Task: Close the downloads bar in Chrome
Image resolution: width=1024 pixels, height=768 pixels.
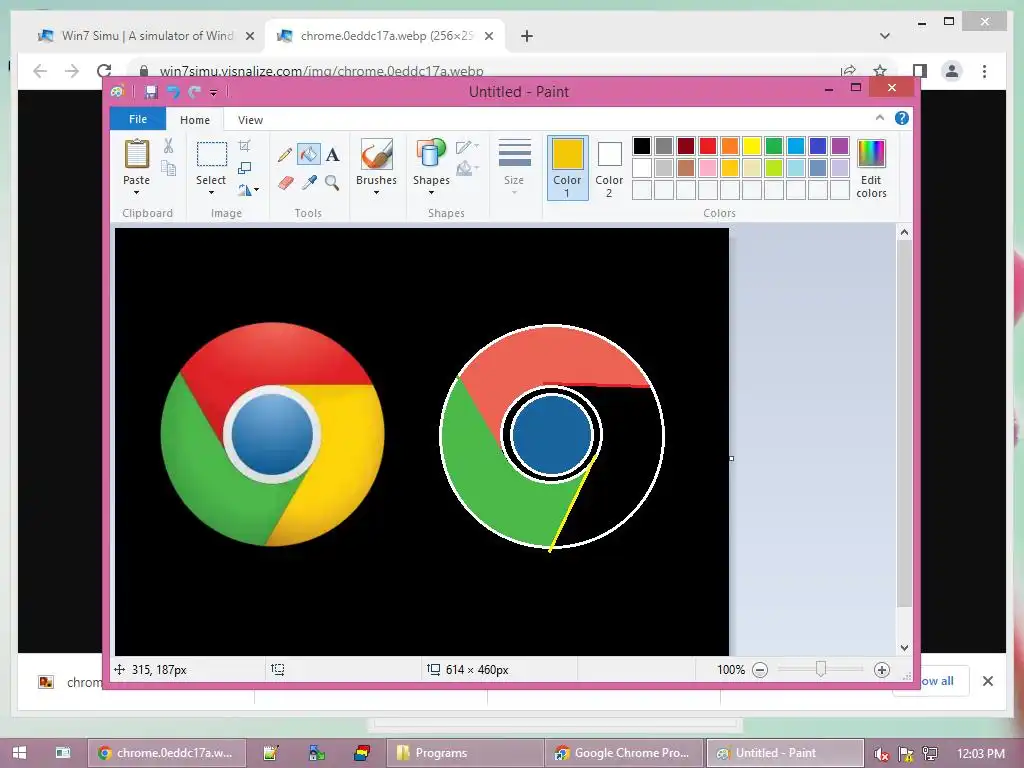Action: tap(988, 681)
